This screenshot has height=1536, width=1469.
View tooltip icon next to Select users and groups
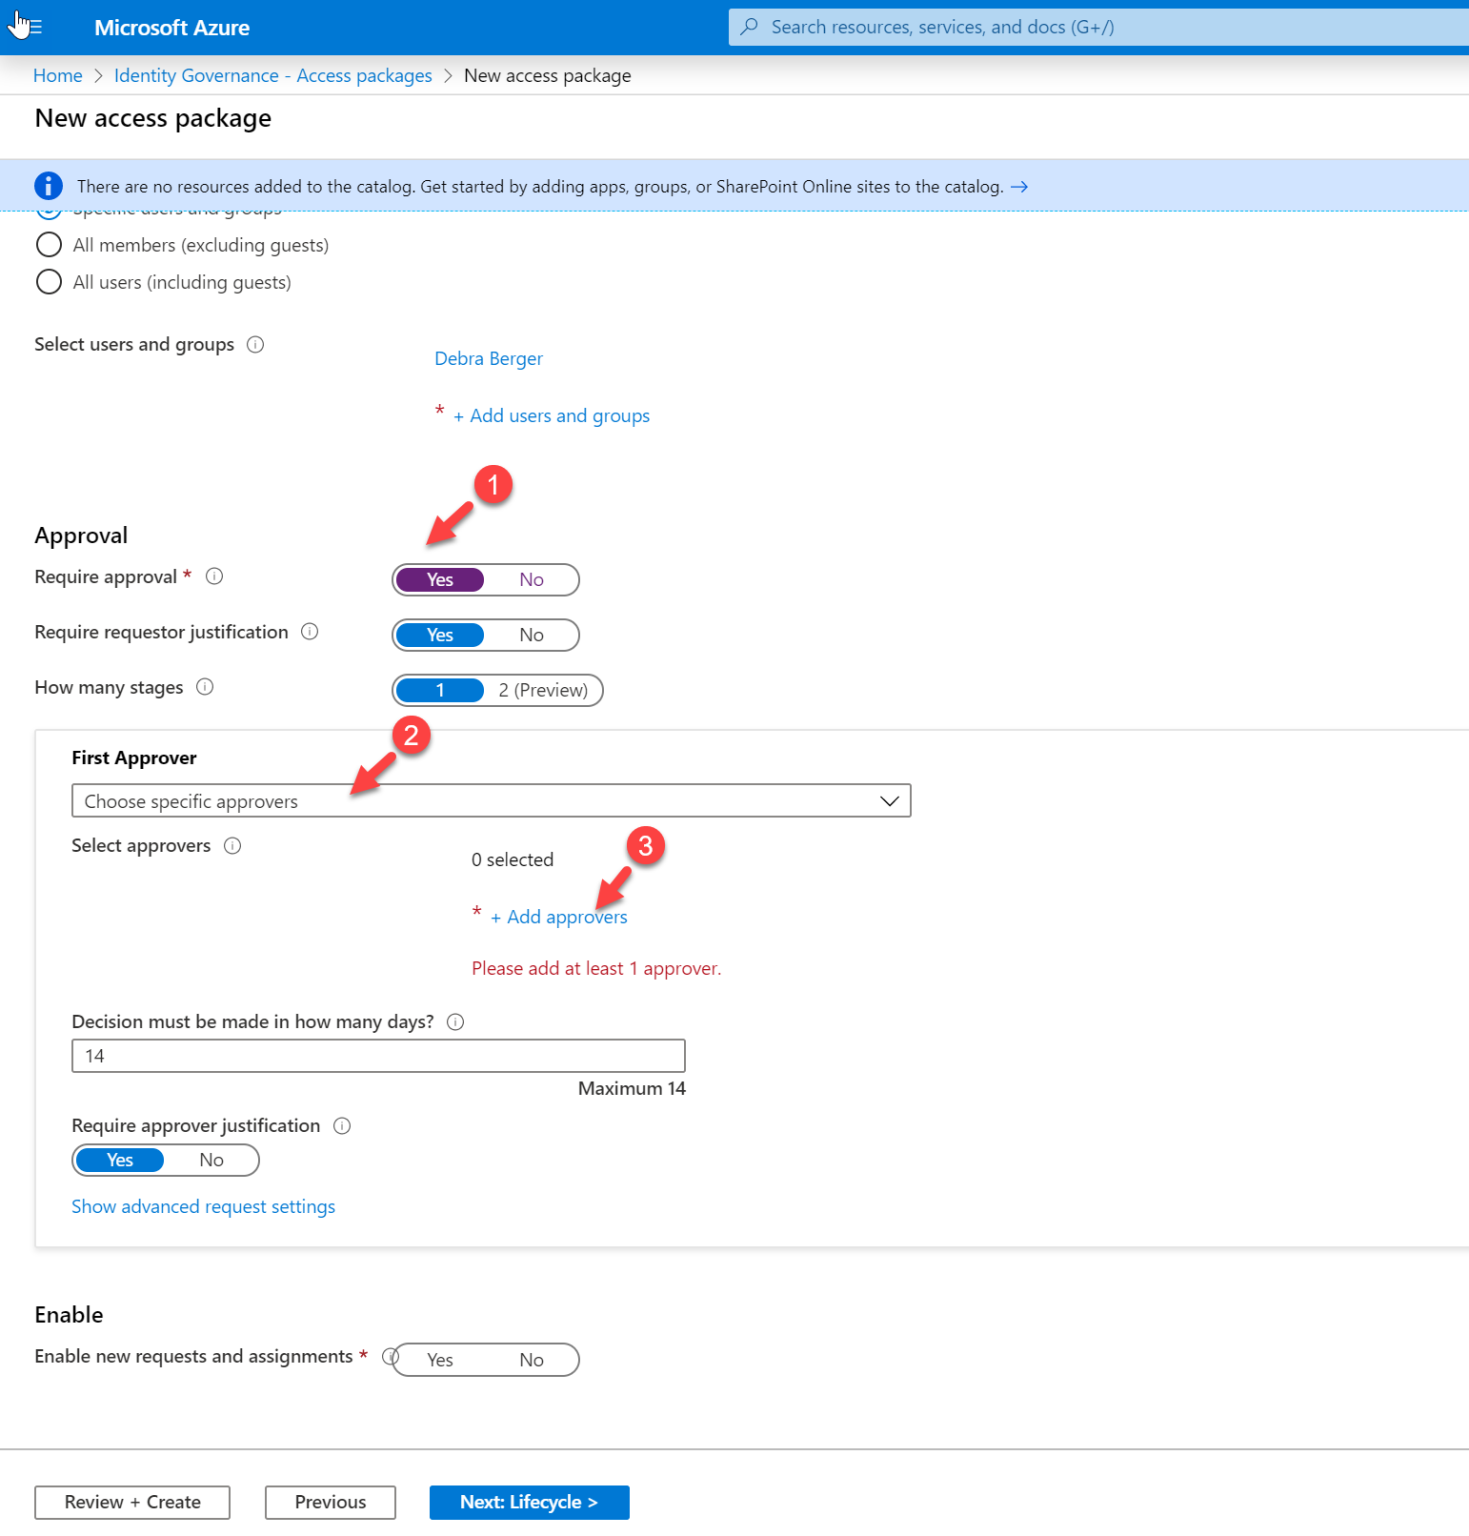tap(256, 344)
